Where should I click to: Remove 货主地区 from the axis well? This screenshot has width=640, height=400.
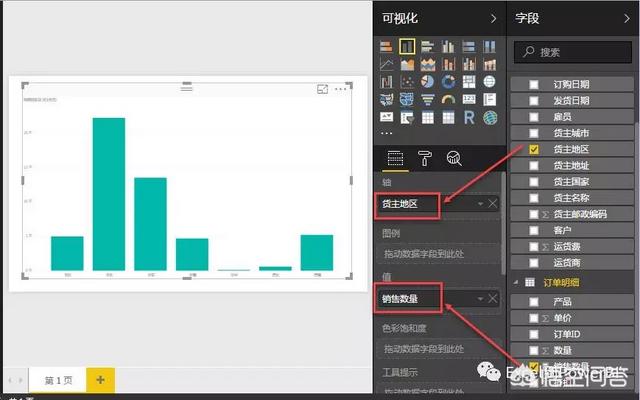pos(493,203)
